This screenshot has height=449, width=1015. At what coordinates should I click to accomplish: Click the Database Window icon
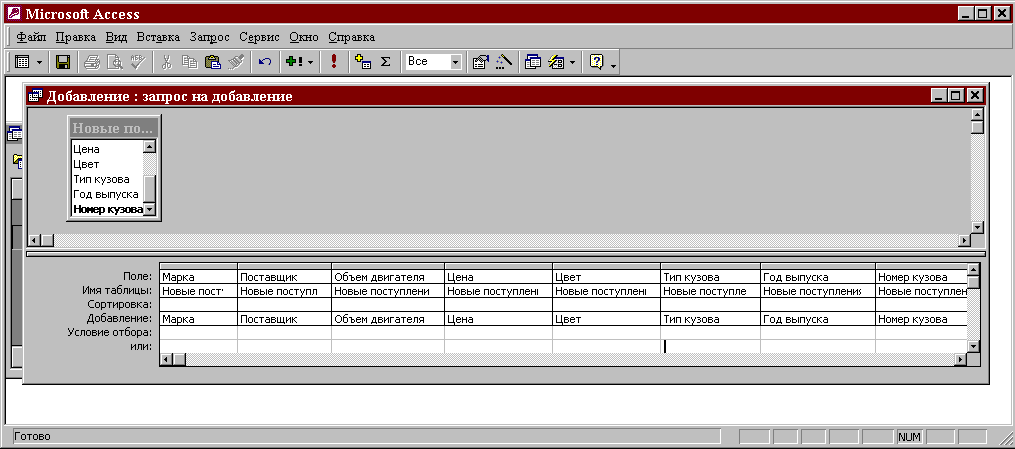[x=533, y=62]
